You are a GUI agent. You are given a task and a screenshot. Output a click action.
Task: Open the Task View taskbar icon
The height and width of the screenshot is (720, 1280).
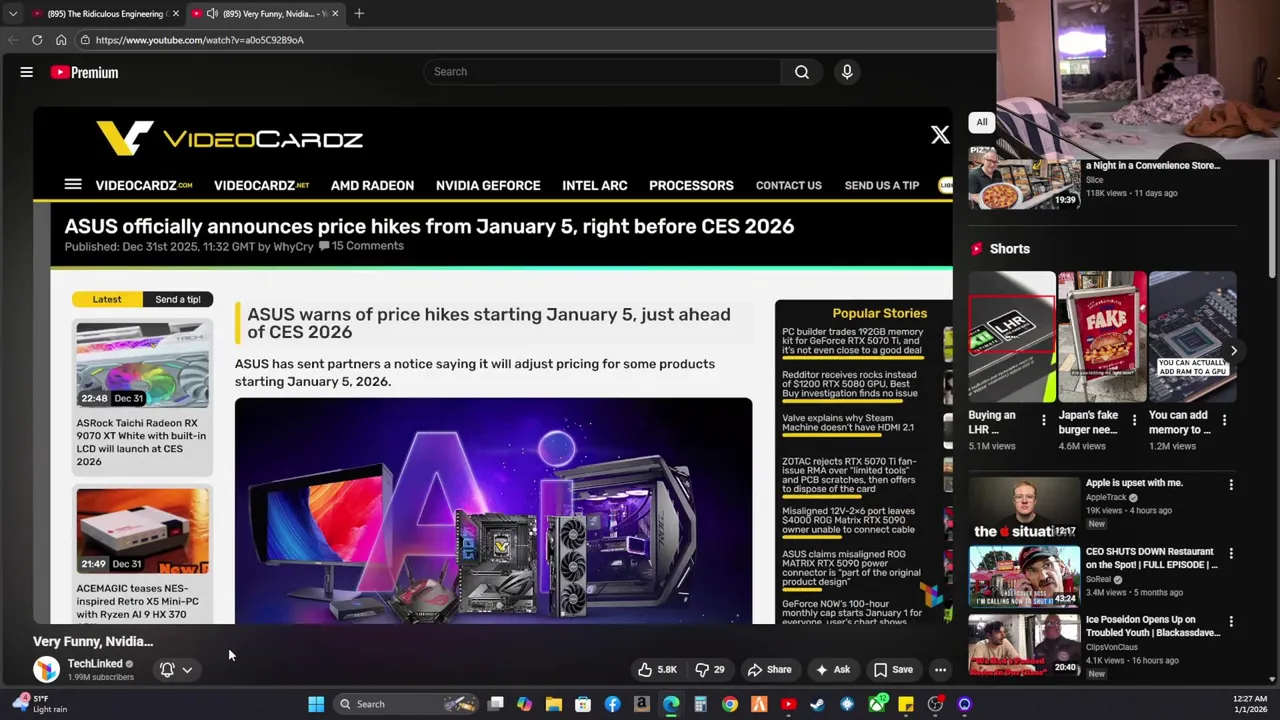(x=495, y=704)
